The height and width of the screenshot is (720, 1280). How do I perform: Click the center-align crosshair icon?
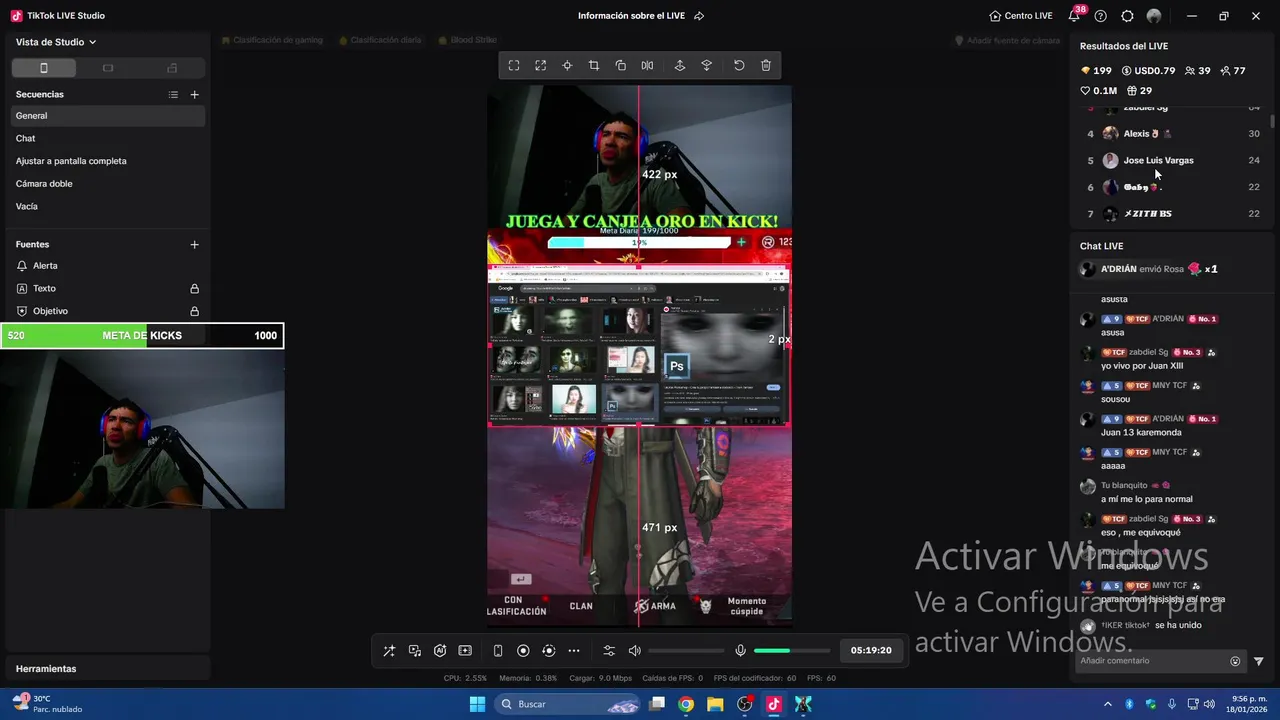click(567, 66)
